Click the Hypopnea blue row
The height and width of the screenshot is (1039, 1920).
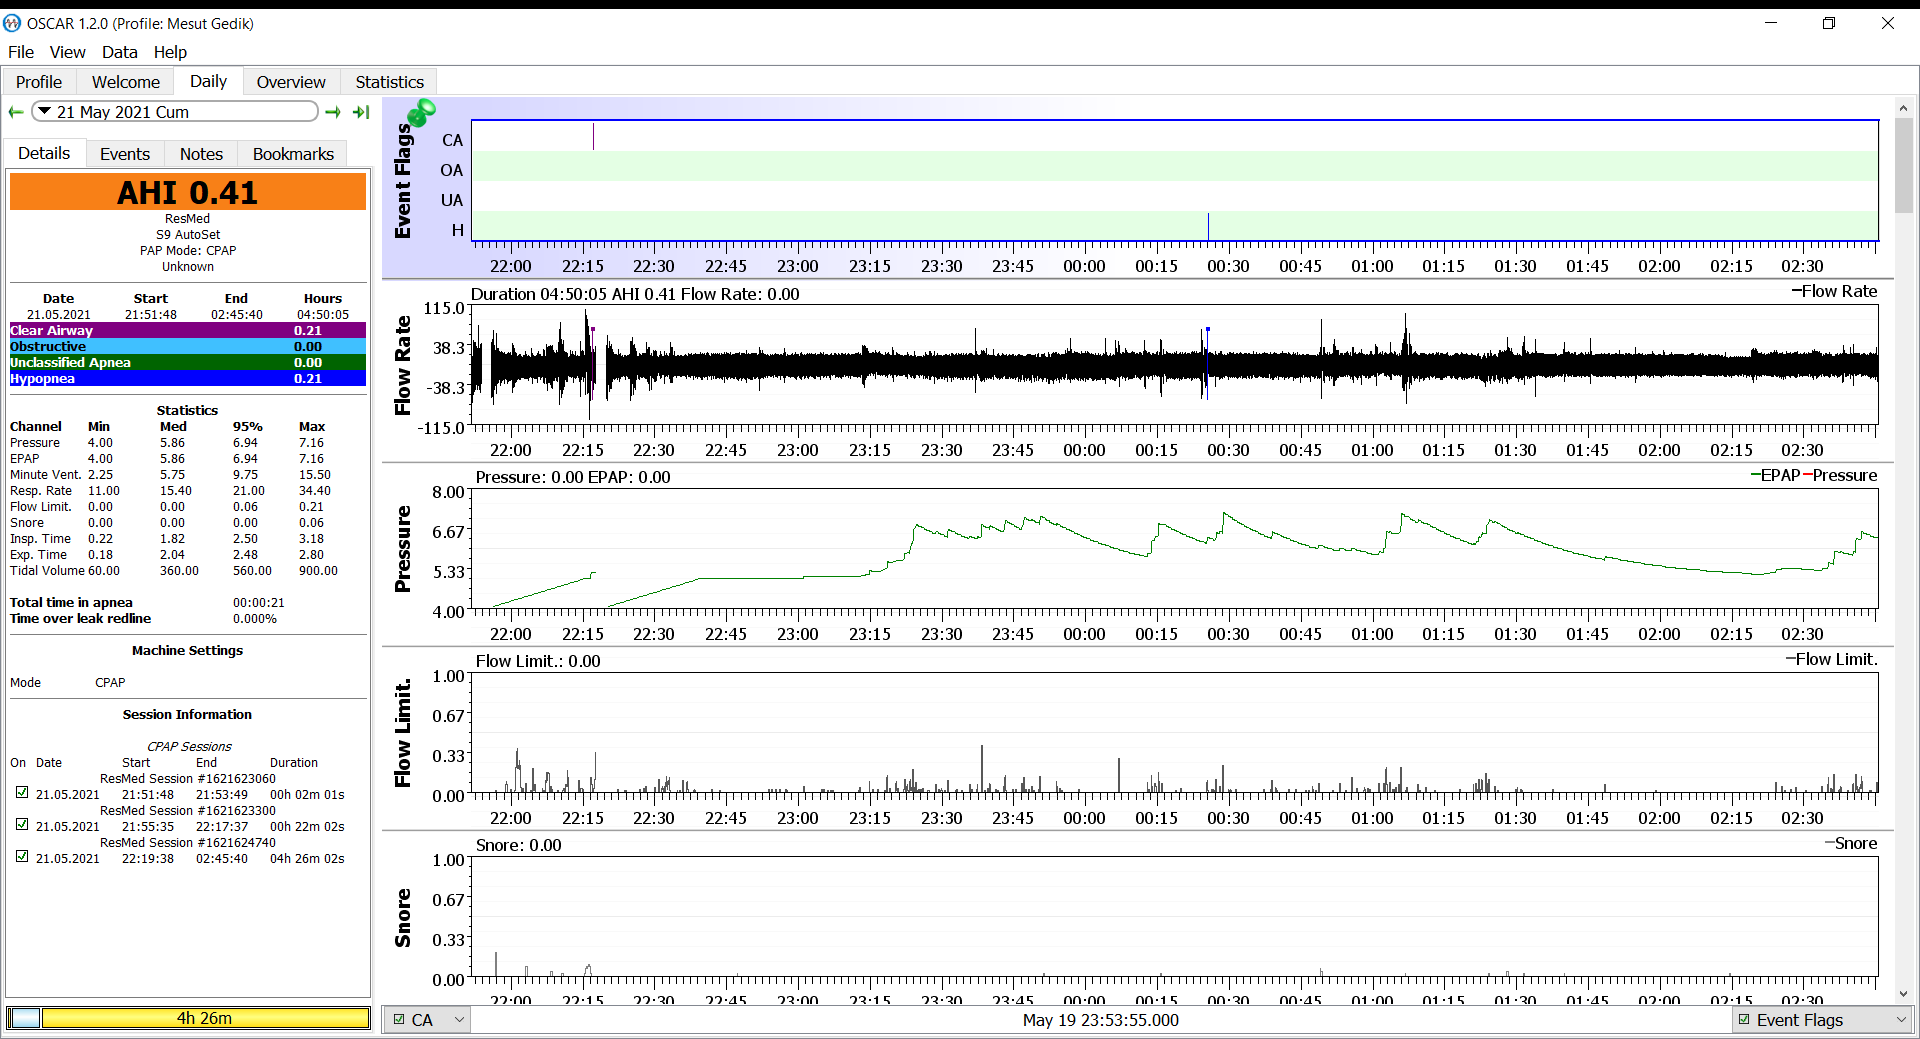(x=188, y=378)
